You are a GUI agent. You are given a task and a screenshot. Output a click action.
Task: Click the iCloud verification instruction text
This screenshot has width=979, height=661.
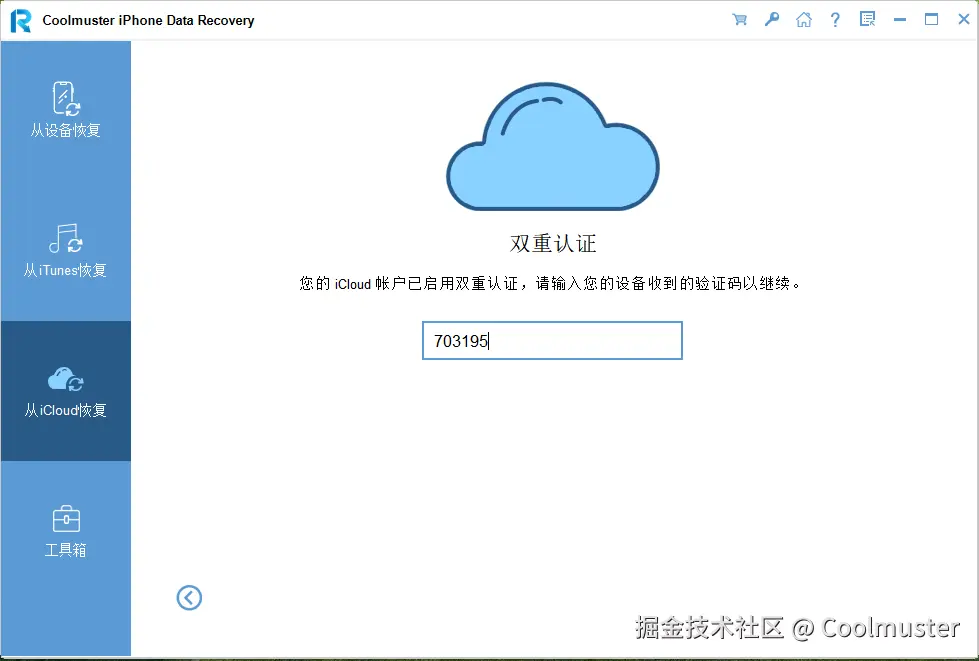[x=550, y=283]
